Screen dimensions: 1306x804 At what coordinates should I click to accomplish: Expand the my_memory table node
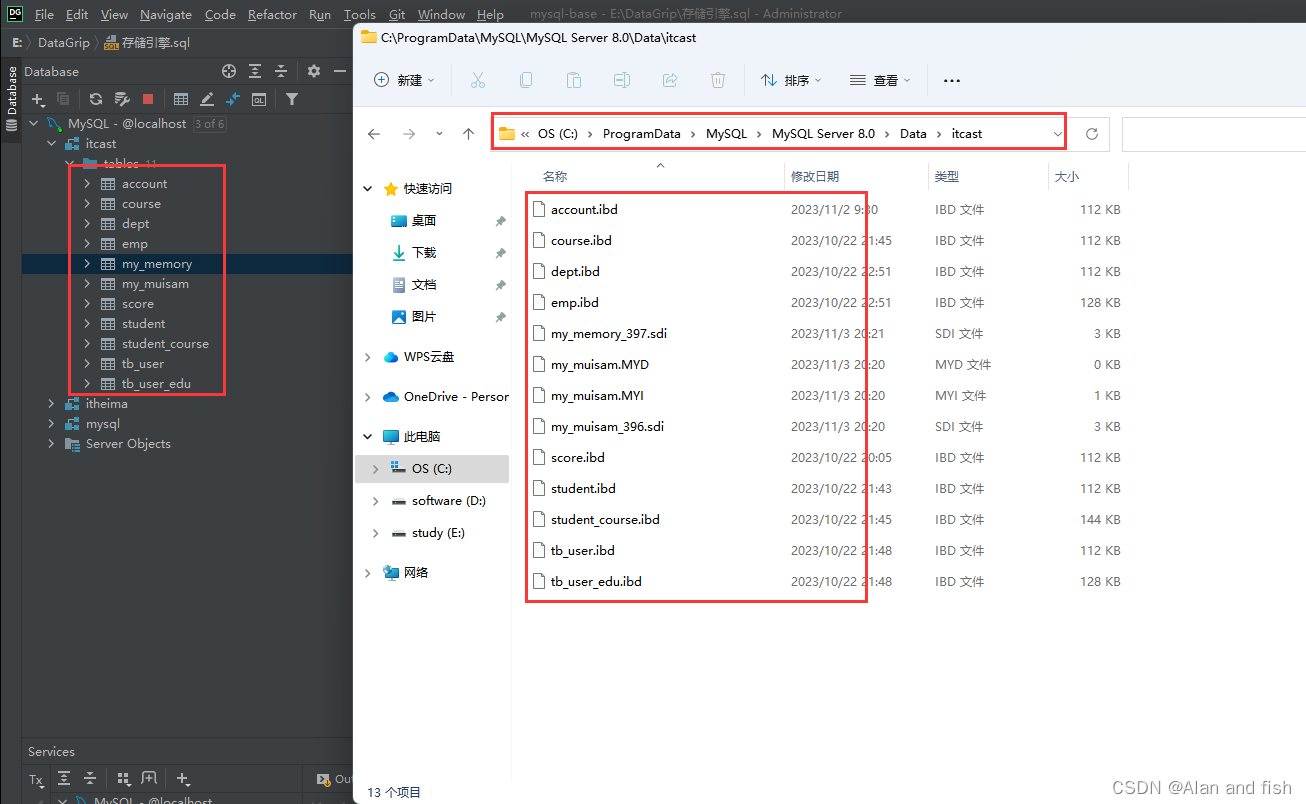[87, 264]
